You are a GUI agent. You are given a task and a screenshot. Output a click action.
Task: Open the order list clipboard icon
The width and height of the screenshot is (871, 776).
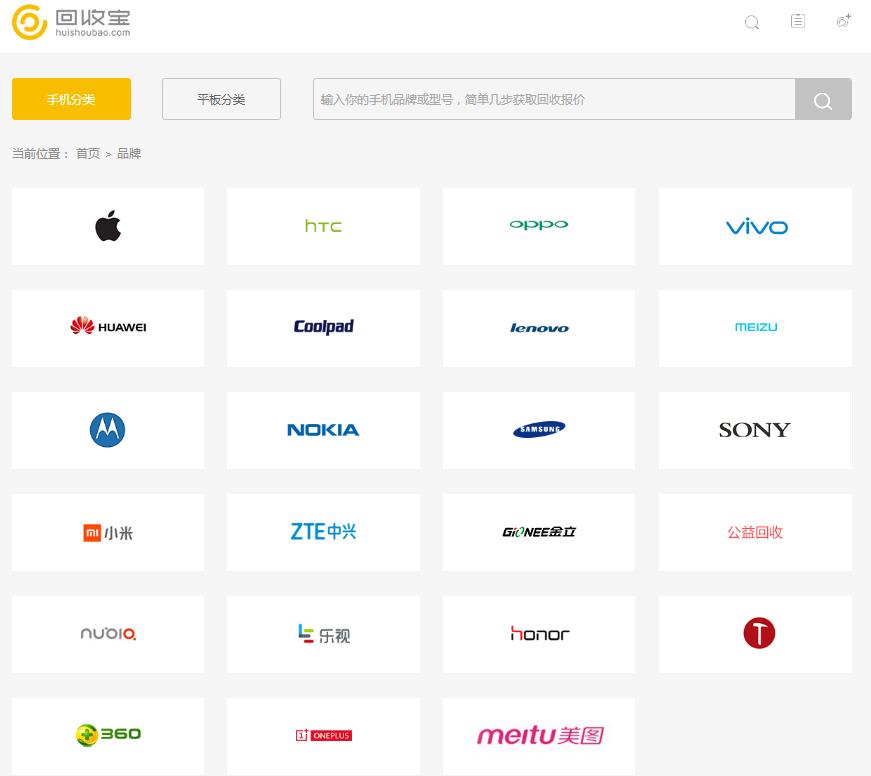tap(797, 21)
